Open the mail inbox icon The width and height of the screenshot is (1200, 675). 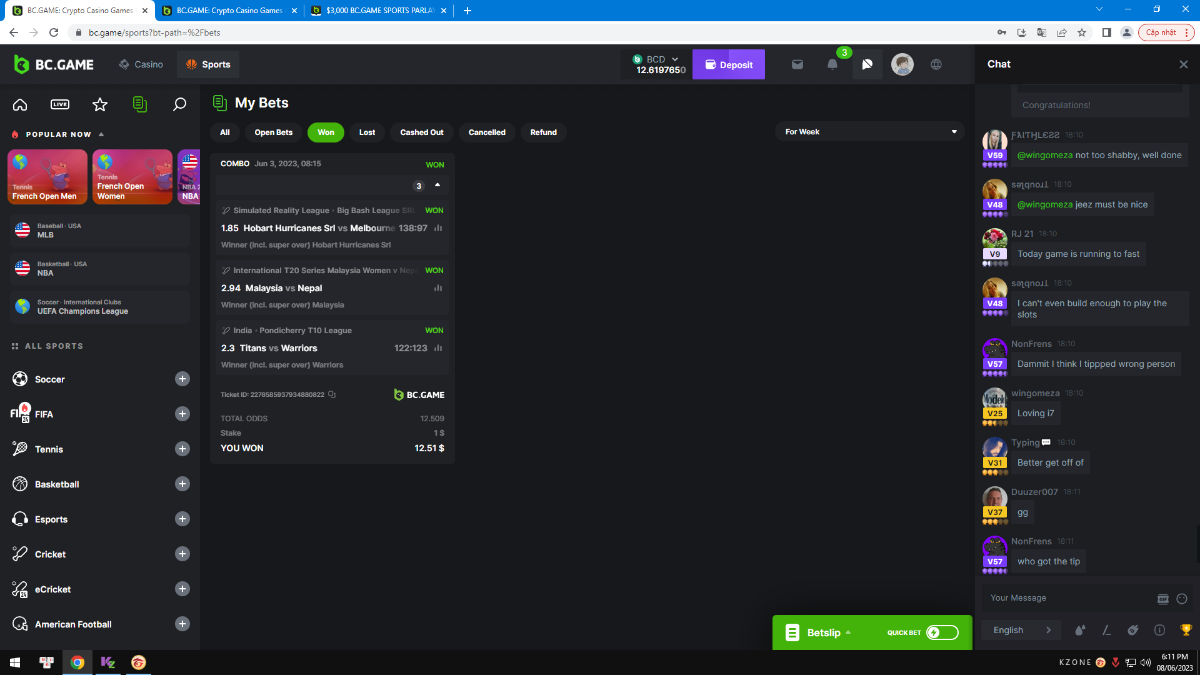(x=797, y=64)
